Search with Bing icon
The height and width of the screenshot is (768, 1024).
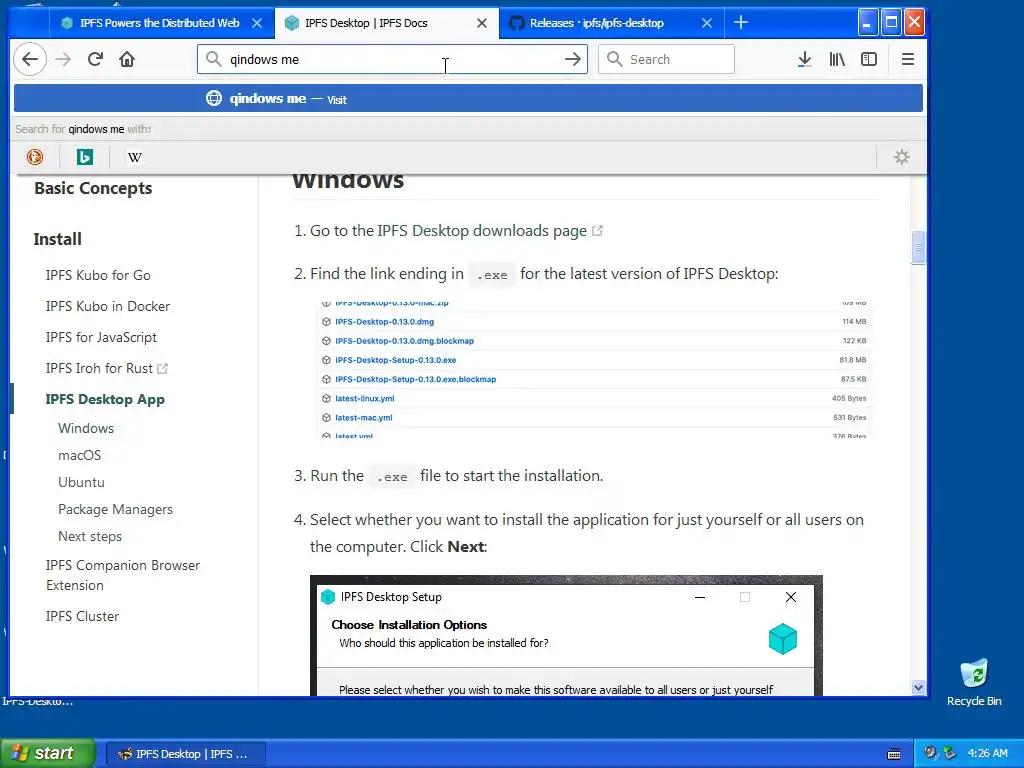coord(84,157)
